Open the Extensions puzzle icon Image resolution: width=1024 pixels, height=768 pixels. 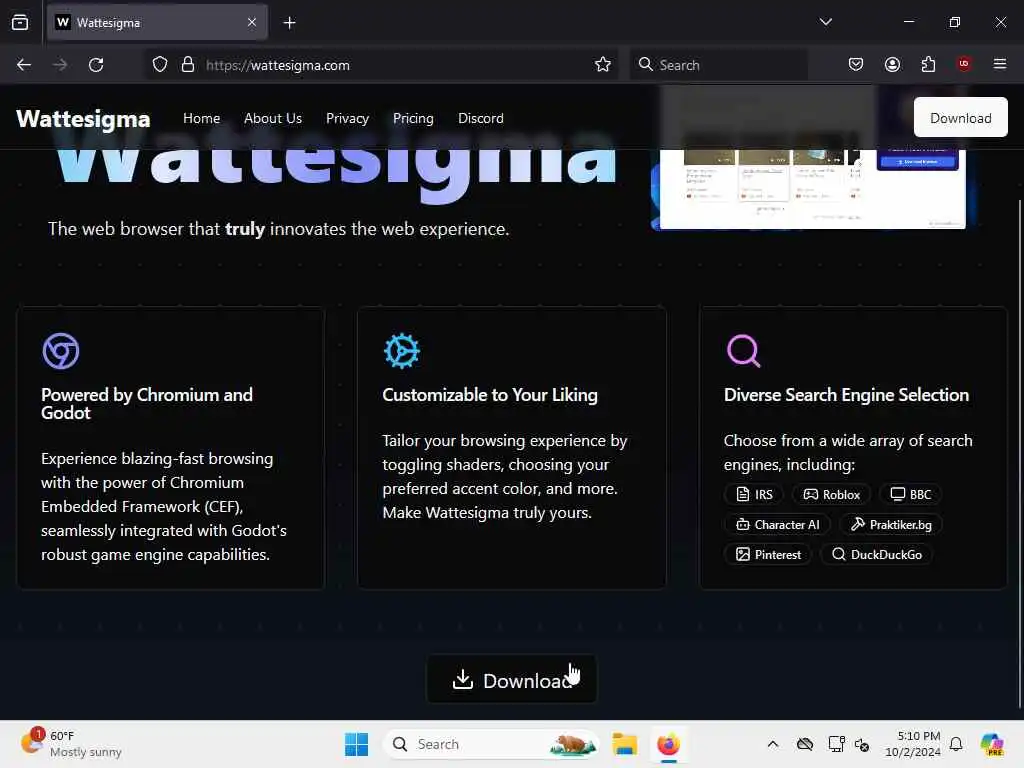coord(928,65)
